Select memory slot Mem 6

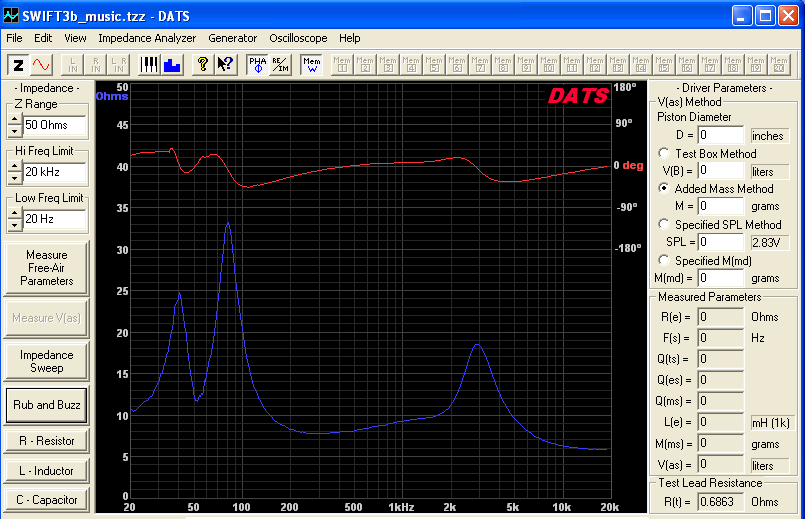pos(457,65)
